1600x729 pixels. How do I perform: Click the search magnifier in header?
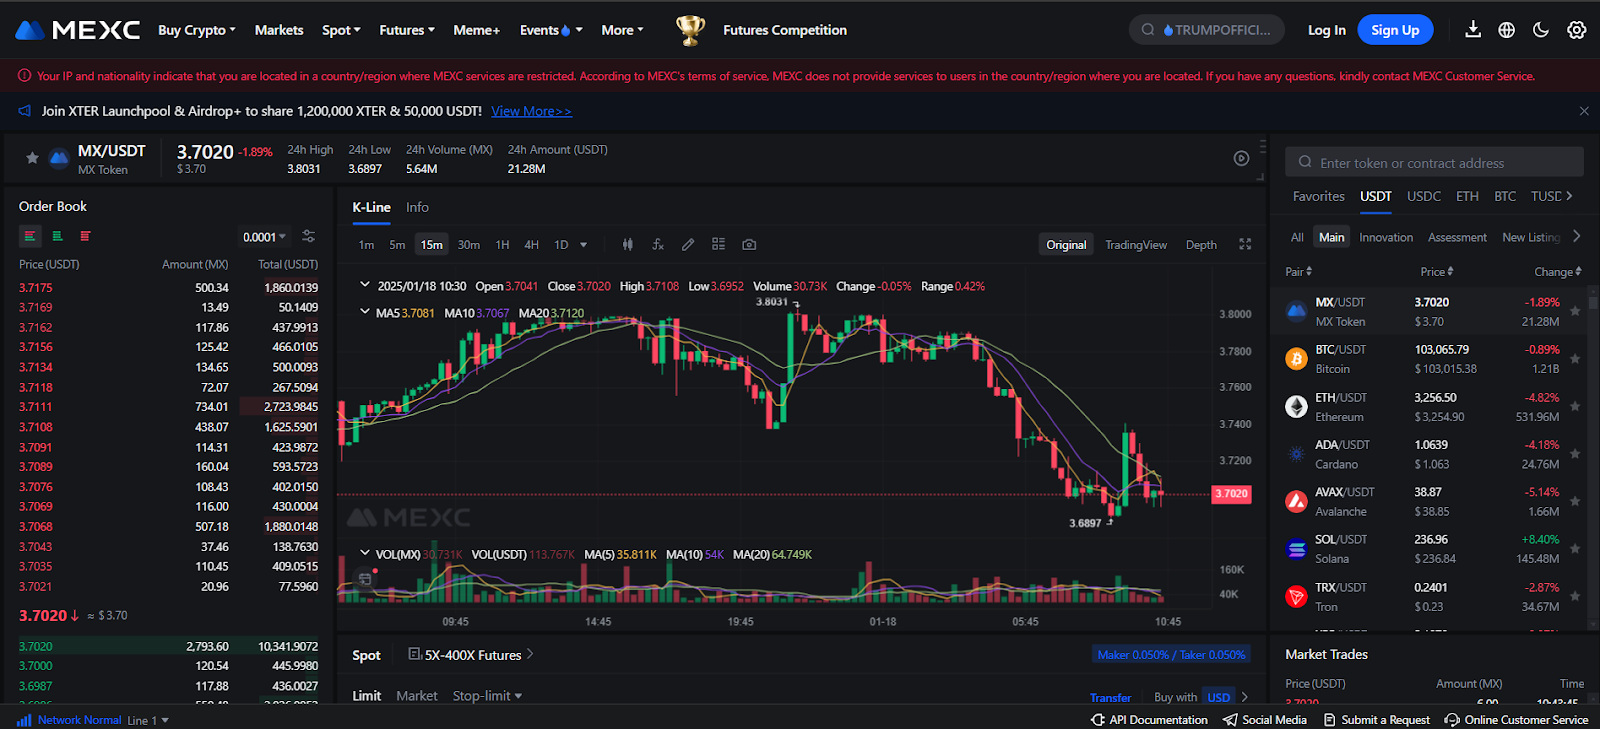coord(1148,30)
